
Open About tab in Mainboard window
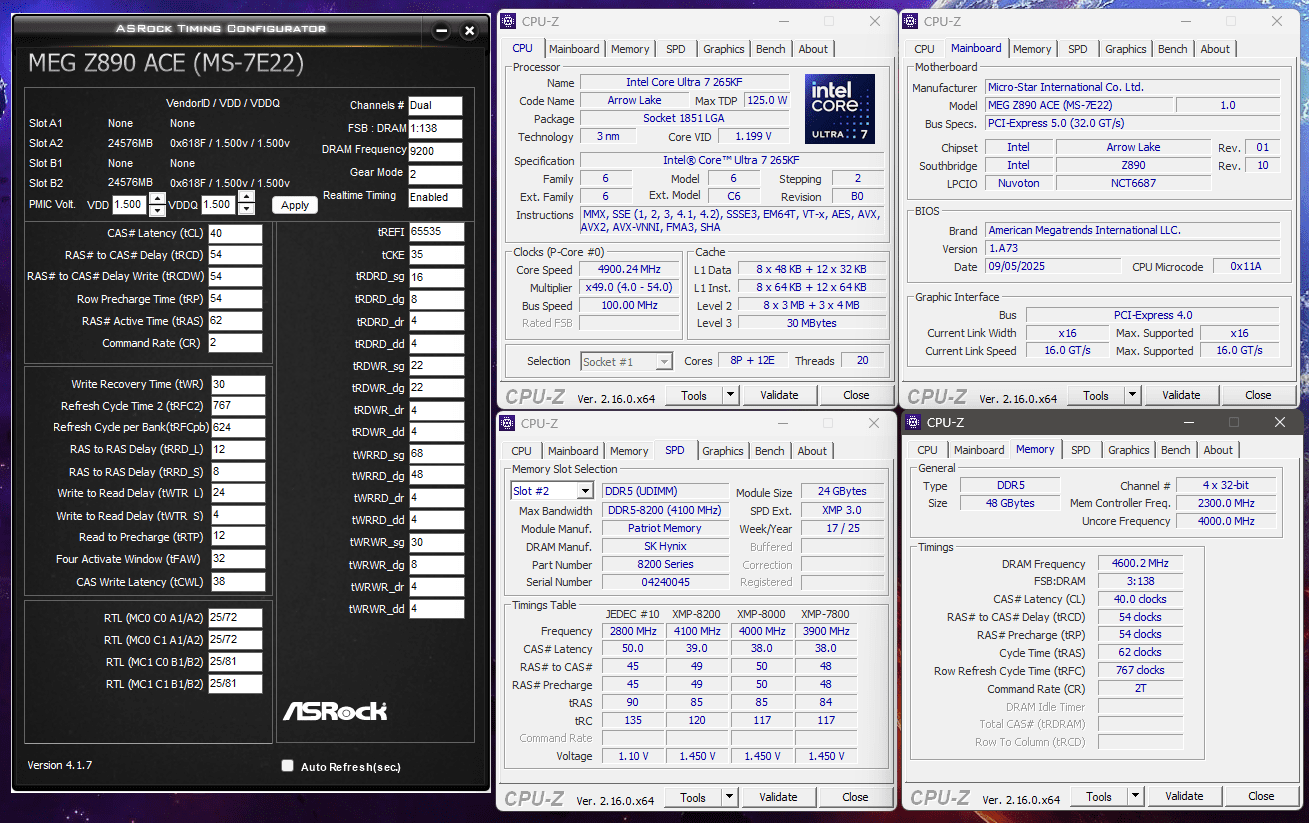point(1215,49)
